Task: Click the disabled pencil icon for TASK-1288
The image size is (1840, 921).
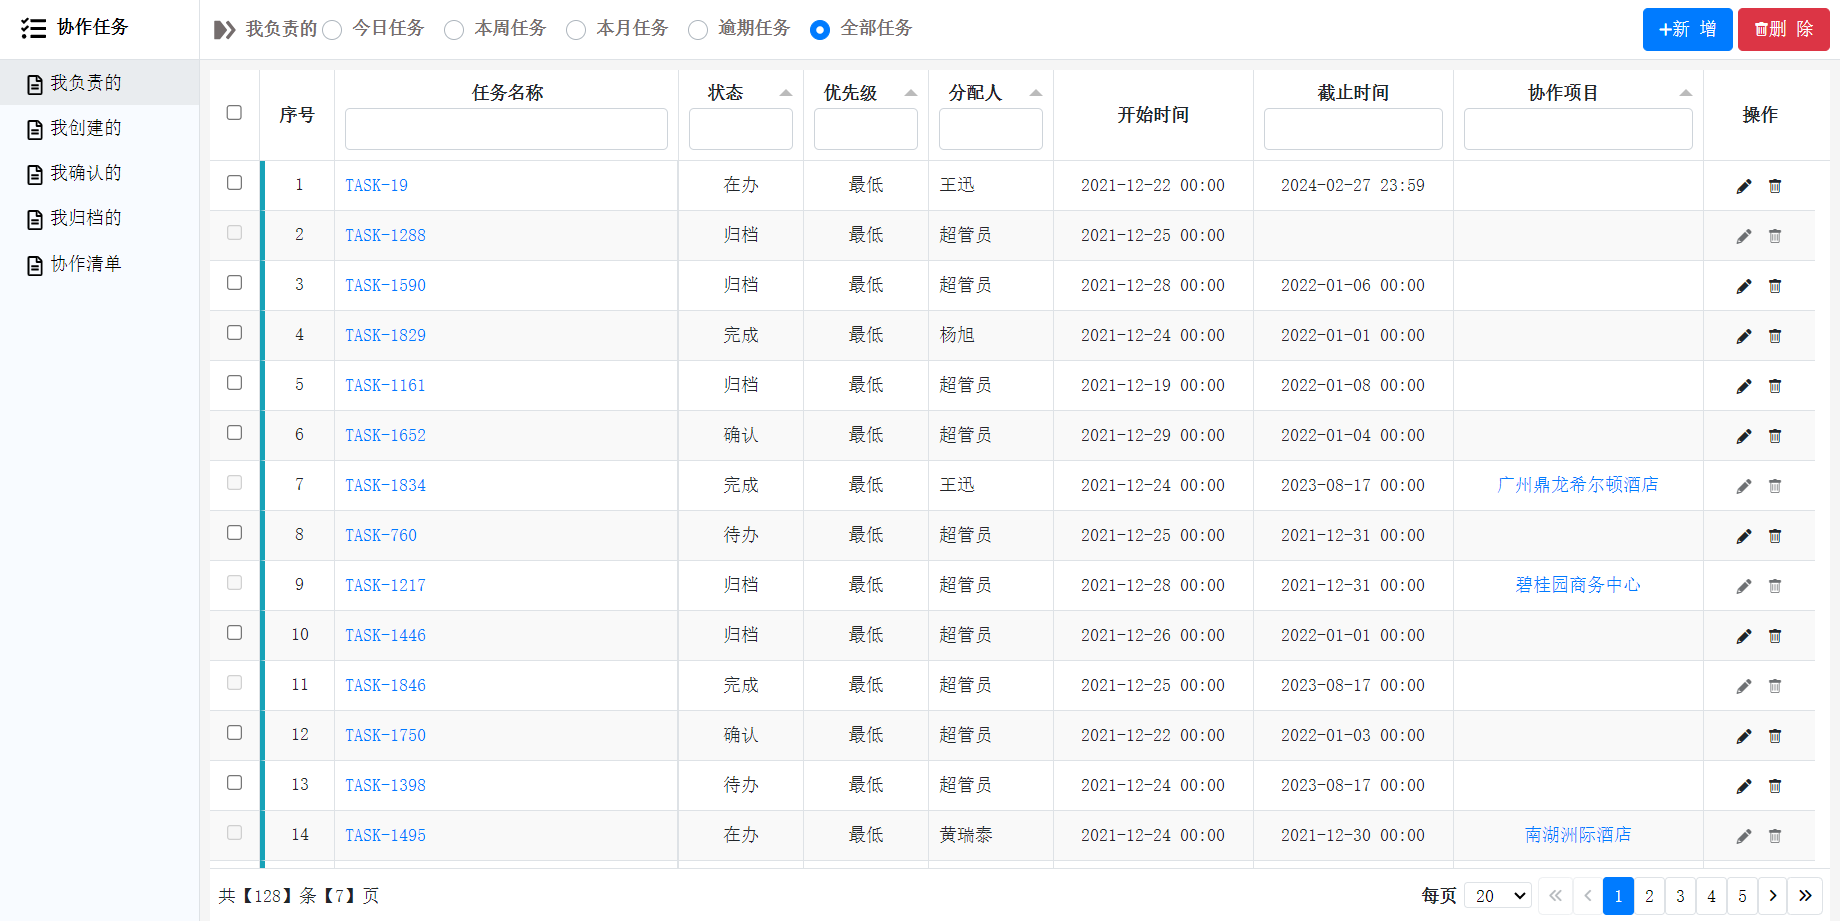Action: (1744, 236)
